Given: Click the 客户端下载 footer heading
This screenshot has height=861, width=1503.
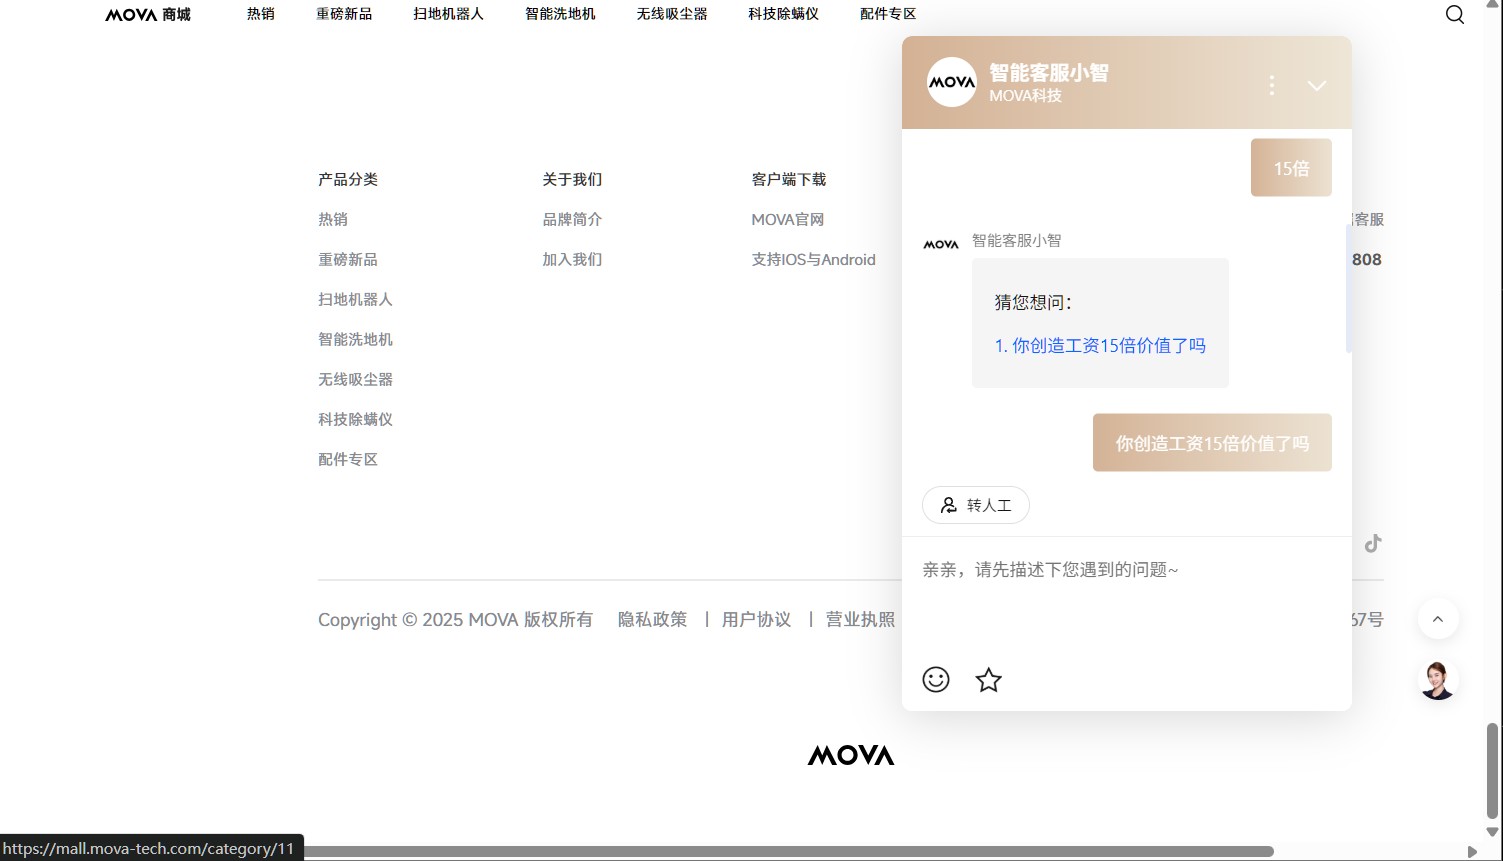Looking at the screenshot, I should point(789,179).
